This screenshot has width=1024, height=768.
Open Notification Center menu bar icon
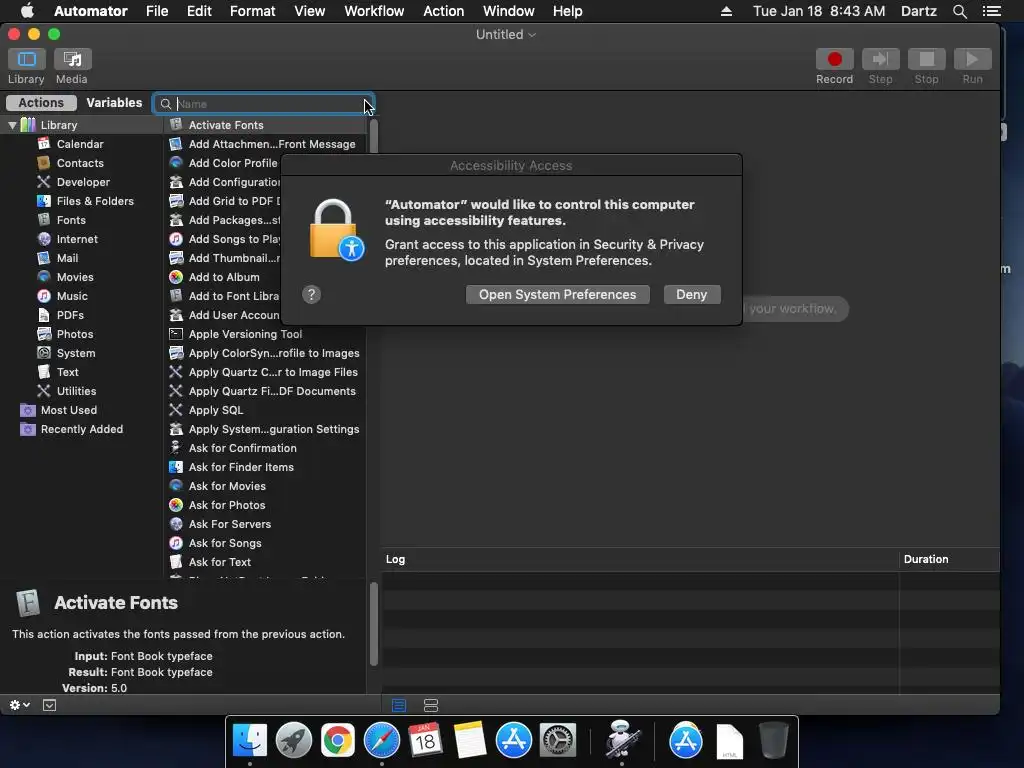pos(991,11)
